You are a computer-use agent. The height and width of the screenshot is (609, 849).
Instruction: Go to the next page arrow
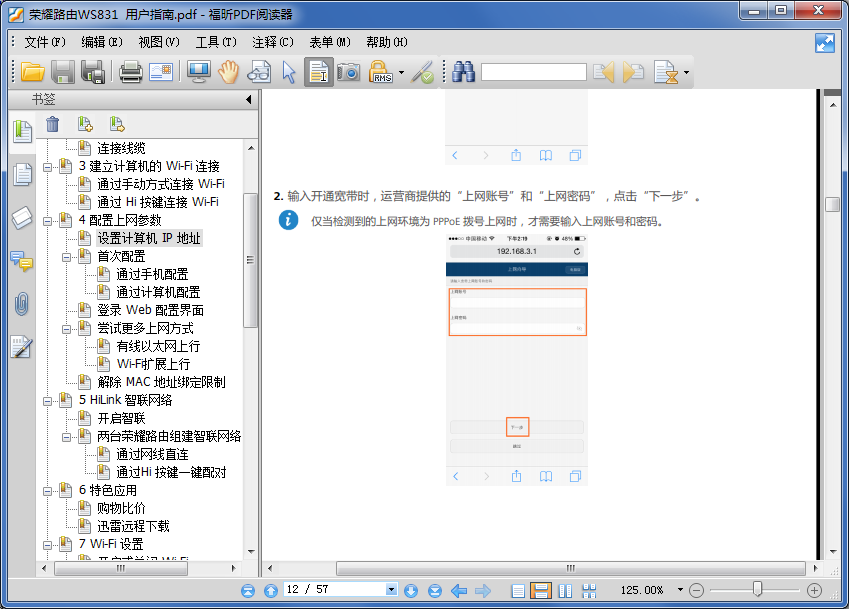pos(410,590)
